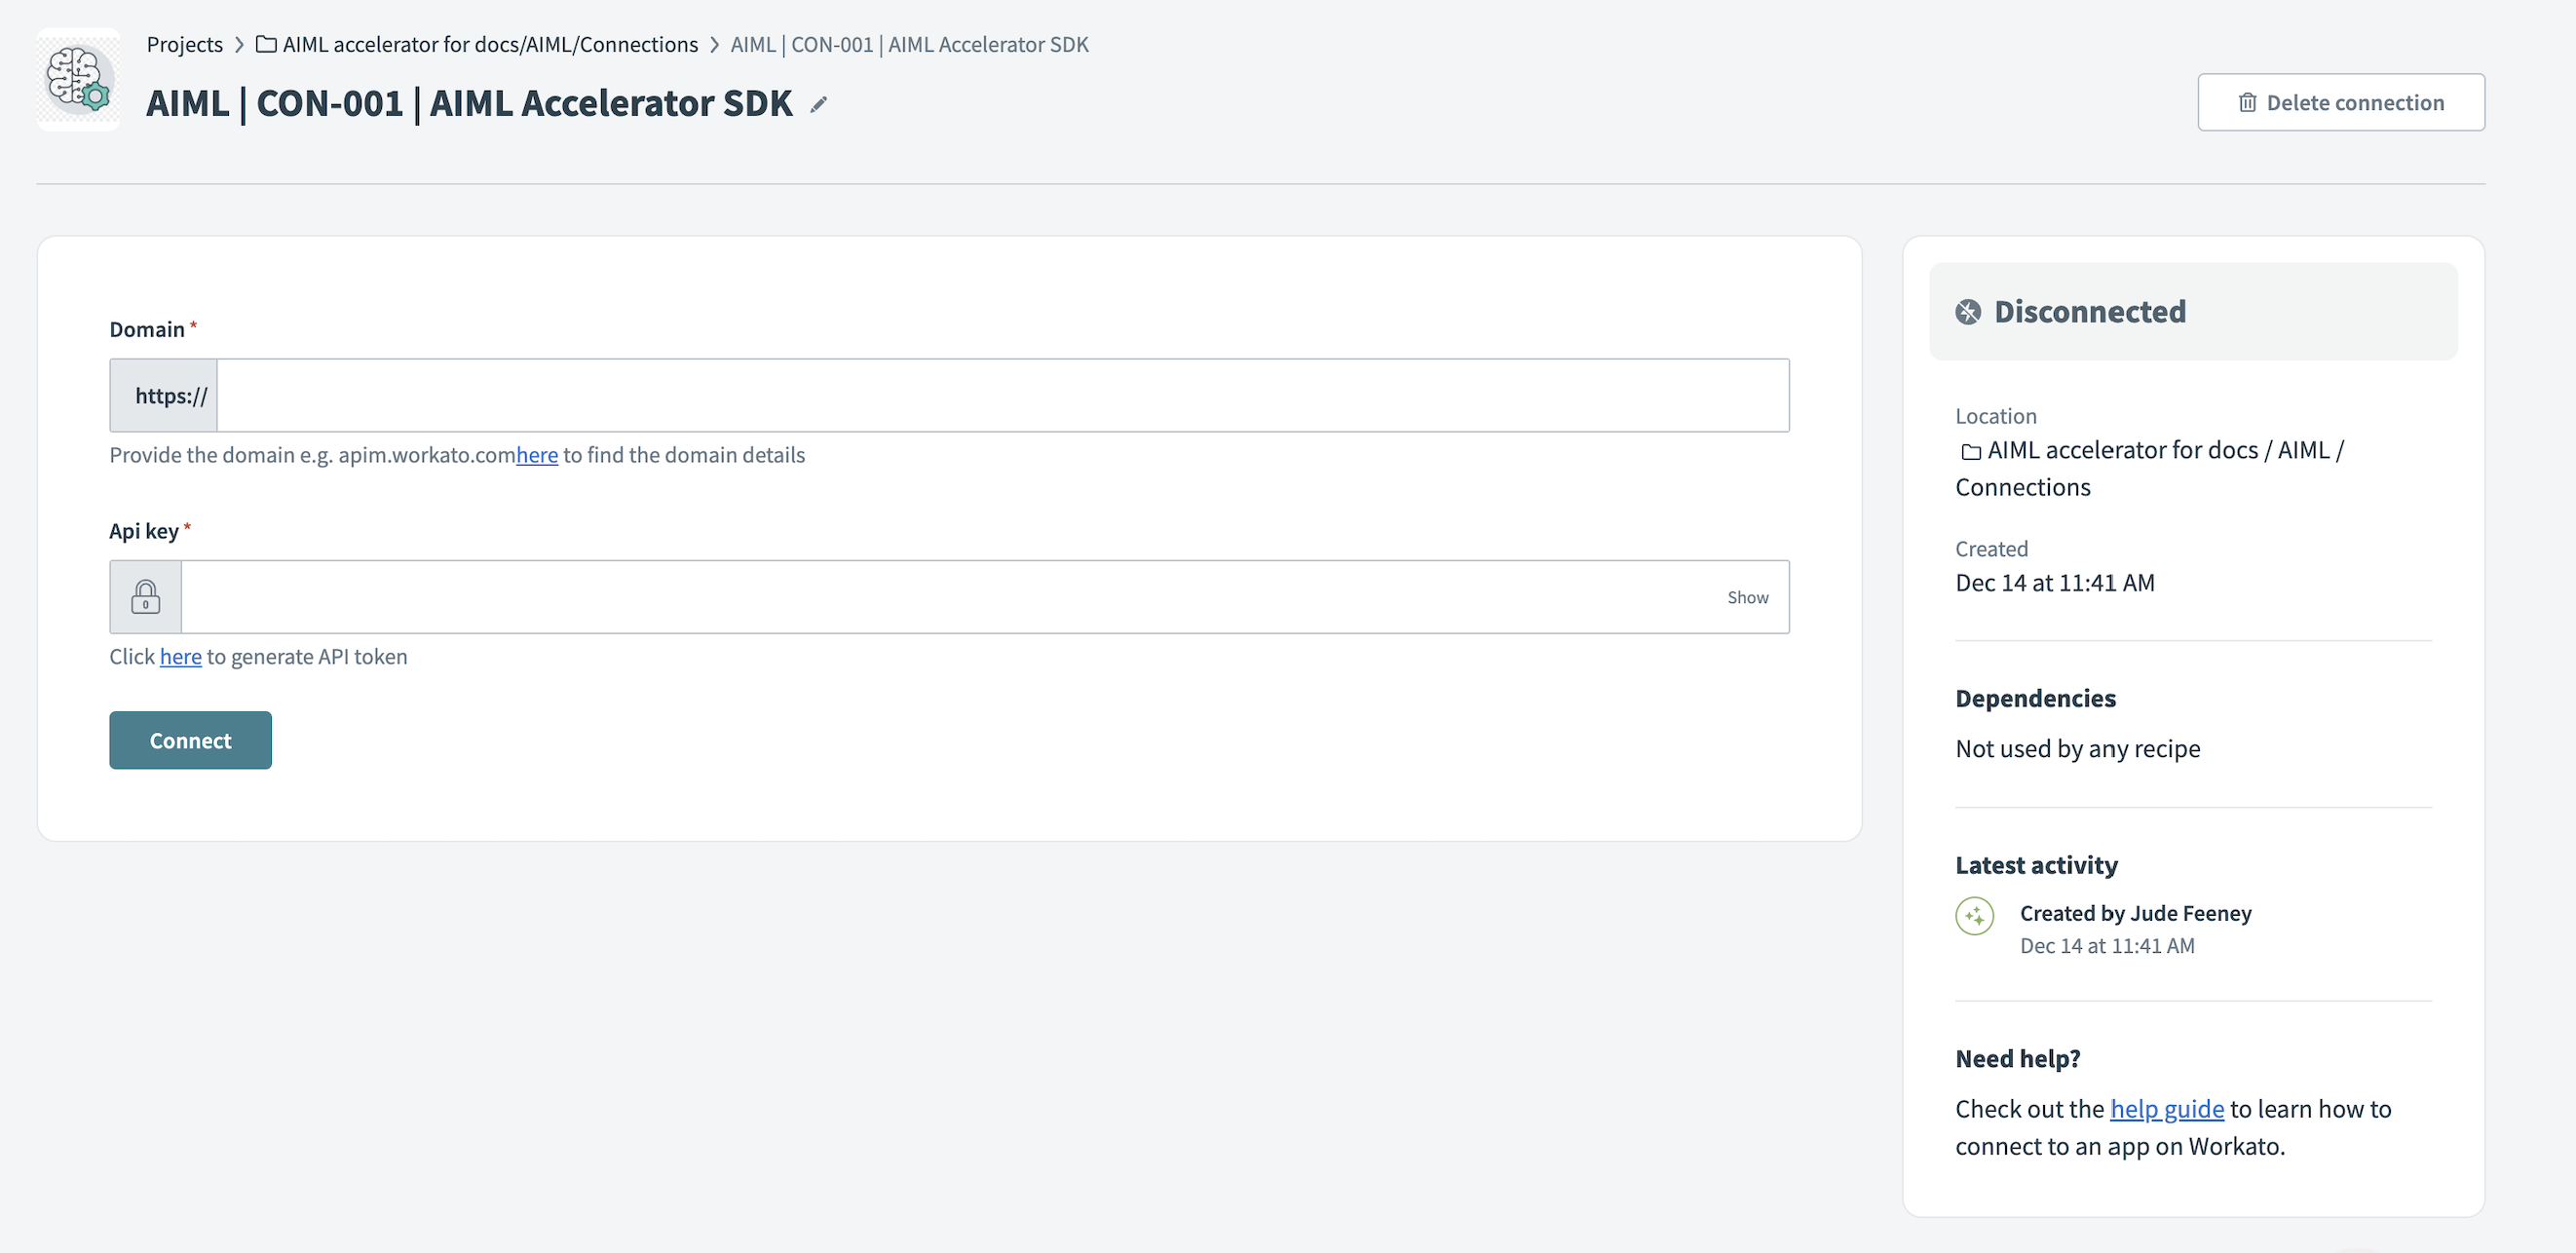Click the lock icon in API key field
The height and width of the screenshot is (1253, 2576).
[144, 596]
